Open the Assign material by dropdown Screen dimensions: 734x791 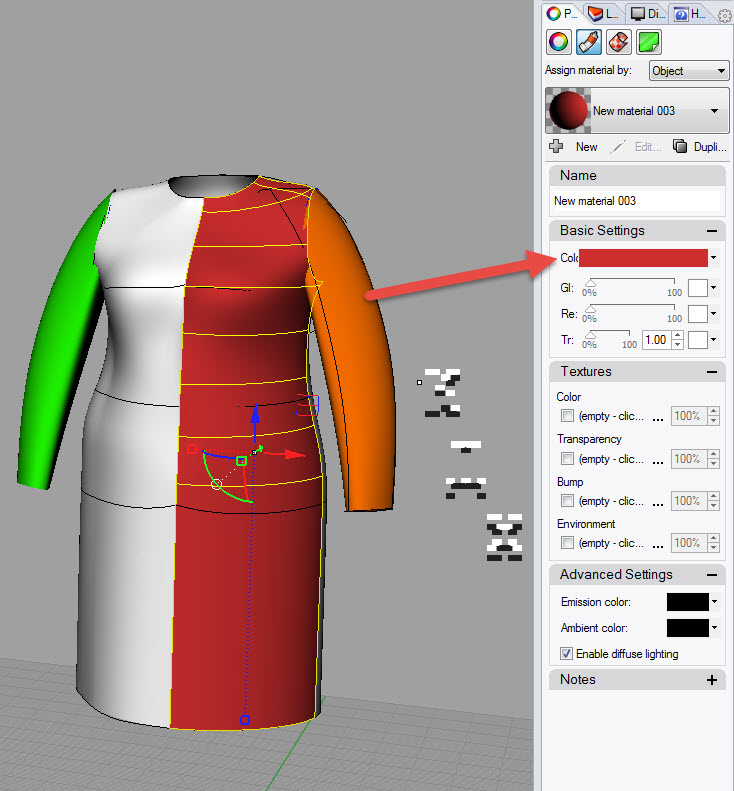point(689,71)
